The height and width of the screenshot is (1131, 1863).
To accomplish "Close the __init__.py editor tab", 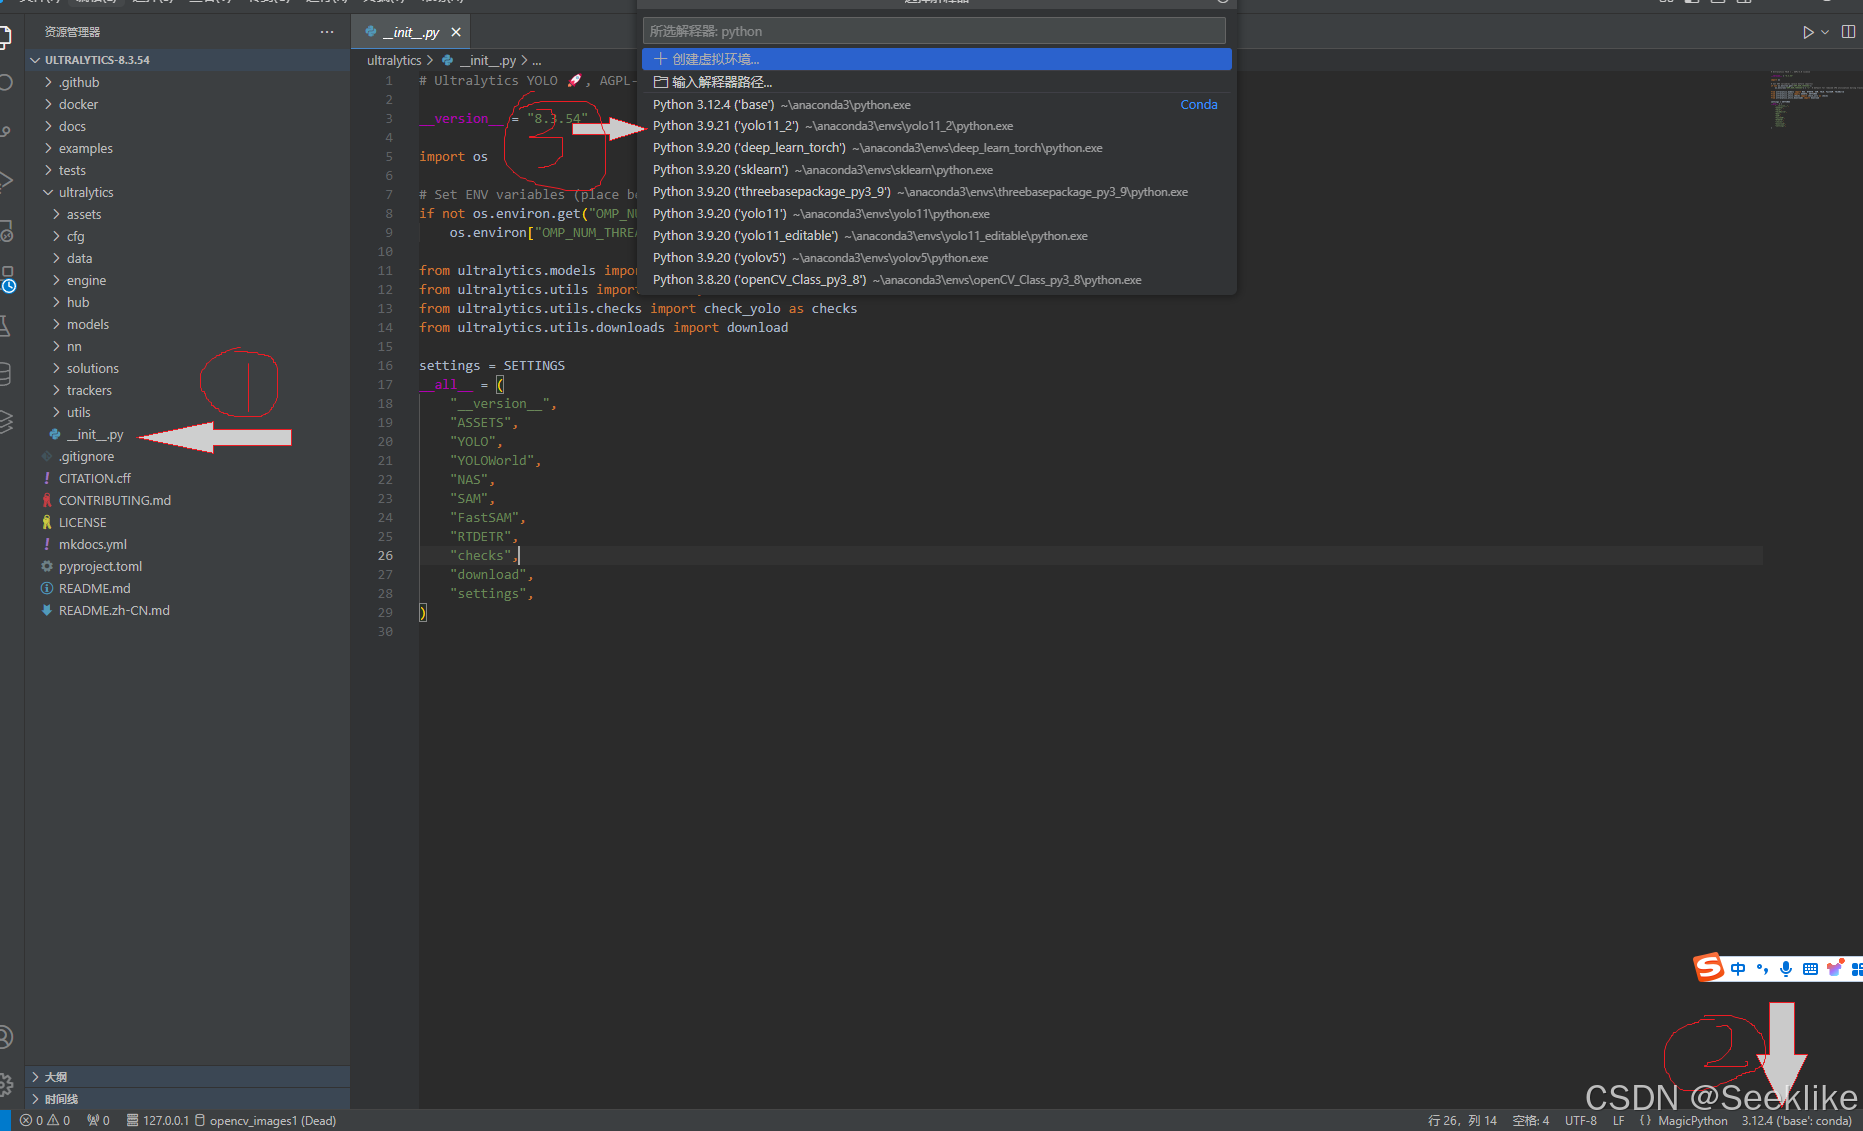I will (456, 32).
